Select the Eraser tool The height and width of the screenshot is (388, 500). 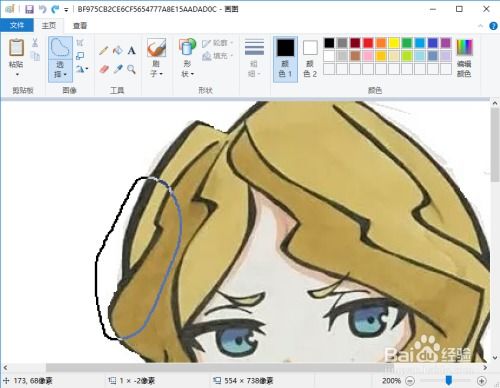(x=104, y=69)
